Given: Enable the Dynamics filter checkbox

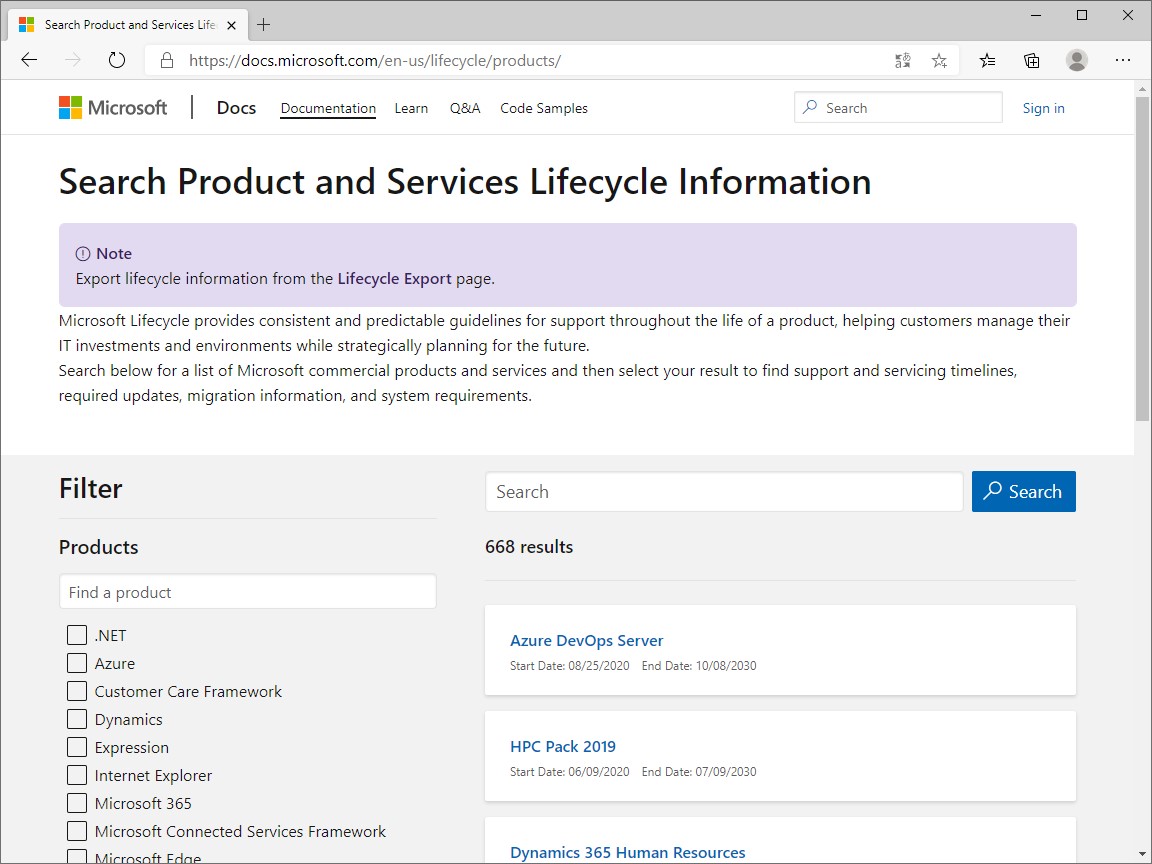Looking at the screenshot, I should click(76, 719).
